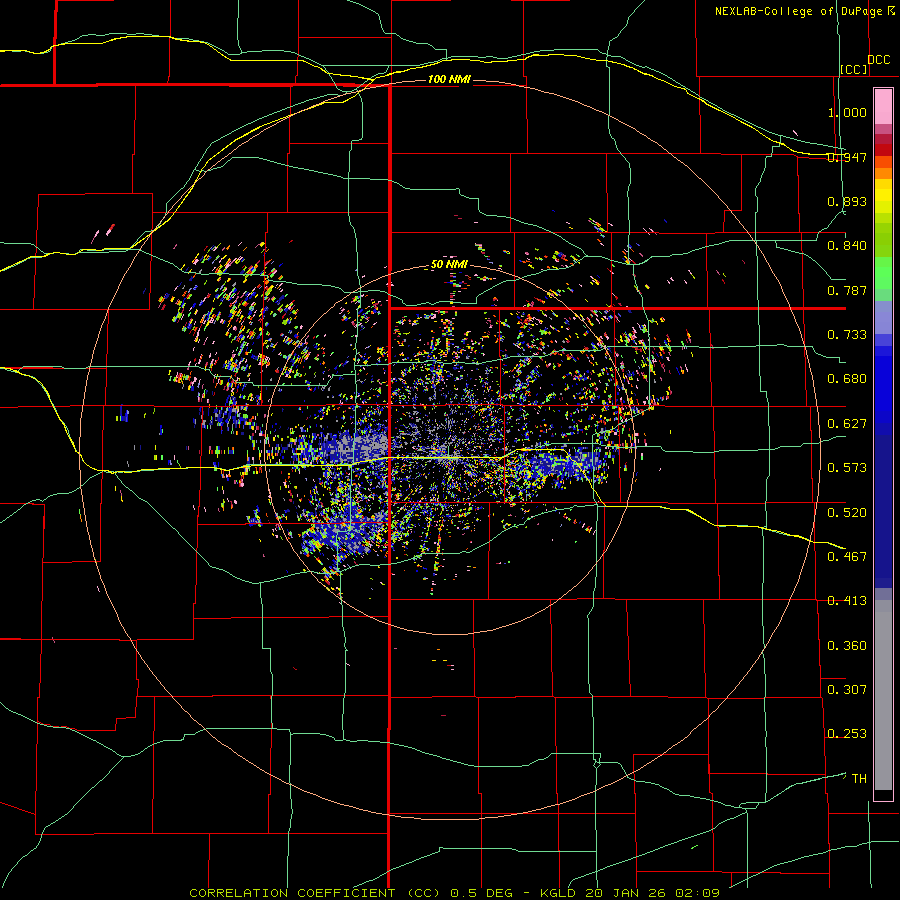Click the 0.680 scale value

pyautogui.click(x=847, y=379)
